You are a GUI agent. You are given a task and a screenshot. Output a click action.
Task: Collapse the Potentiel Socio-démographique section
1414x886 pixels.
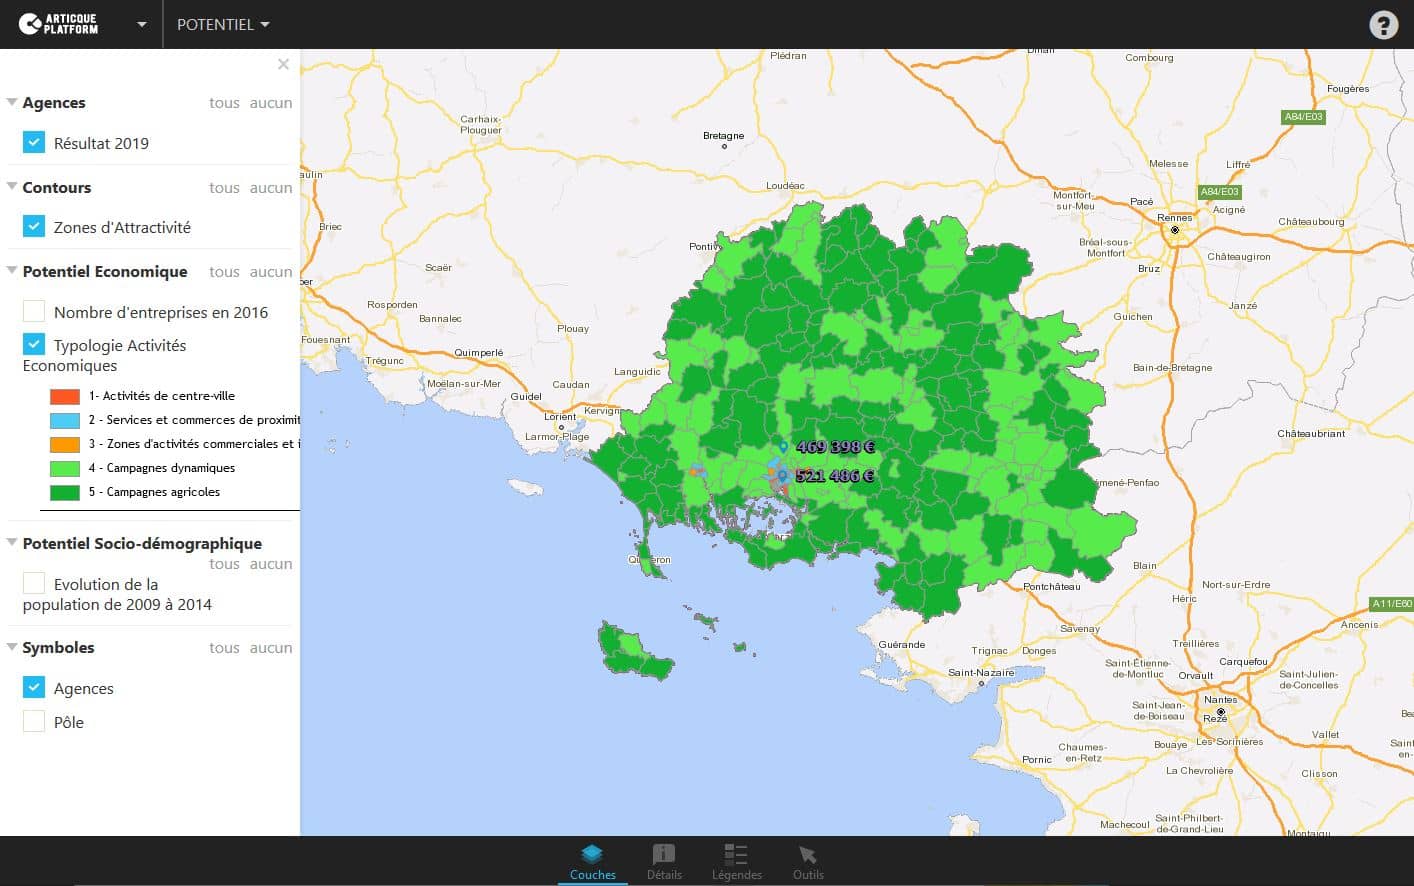tap(12, 543)
